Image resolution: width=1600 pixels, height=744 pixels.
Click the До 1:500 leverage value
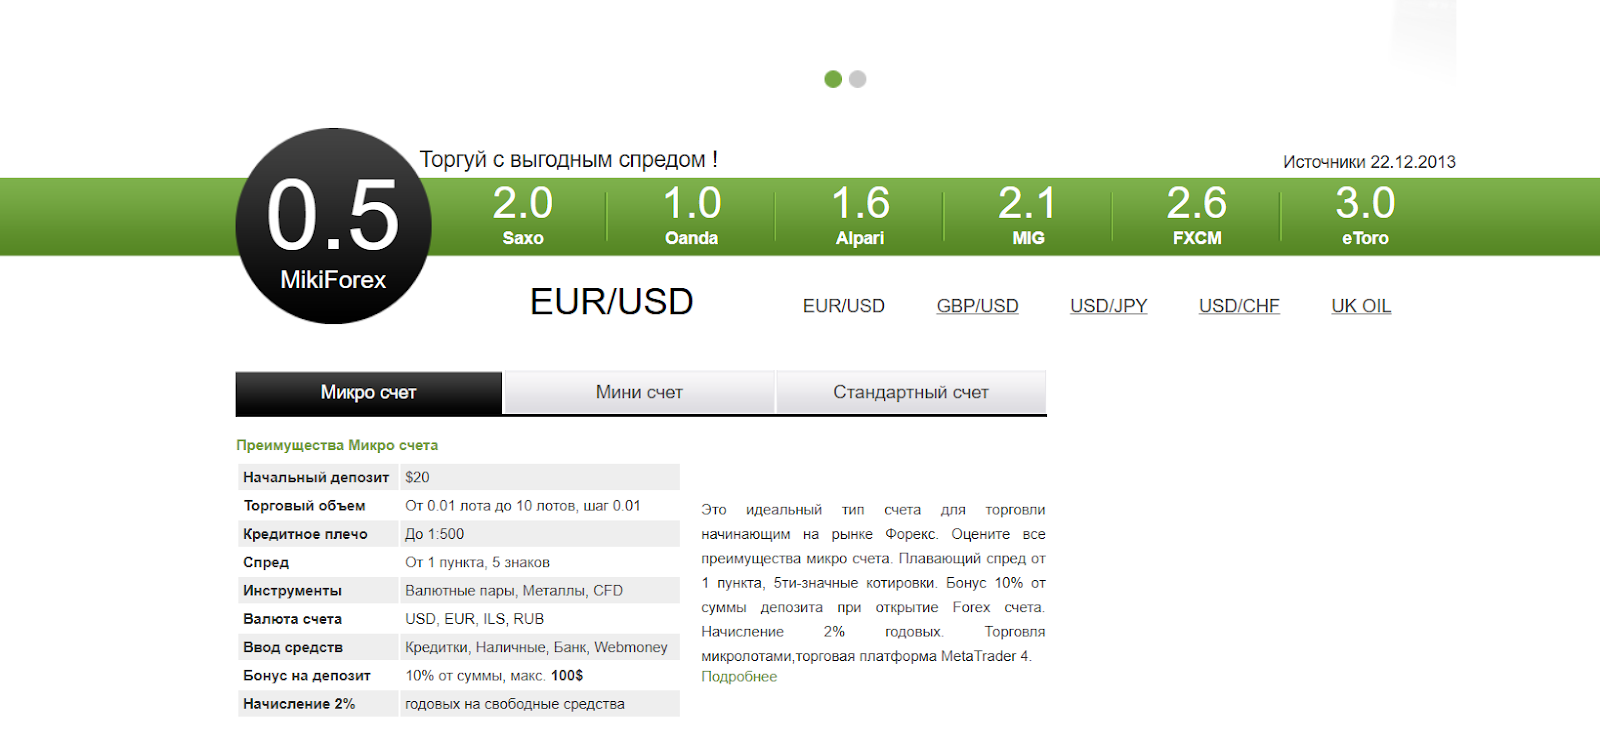coord(434,534)
